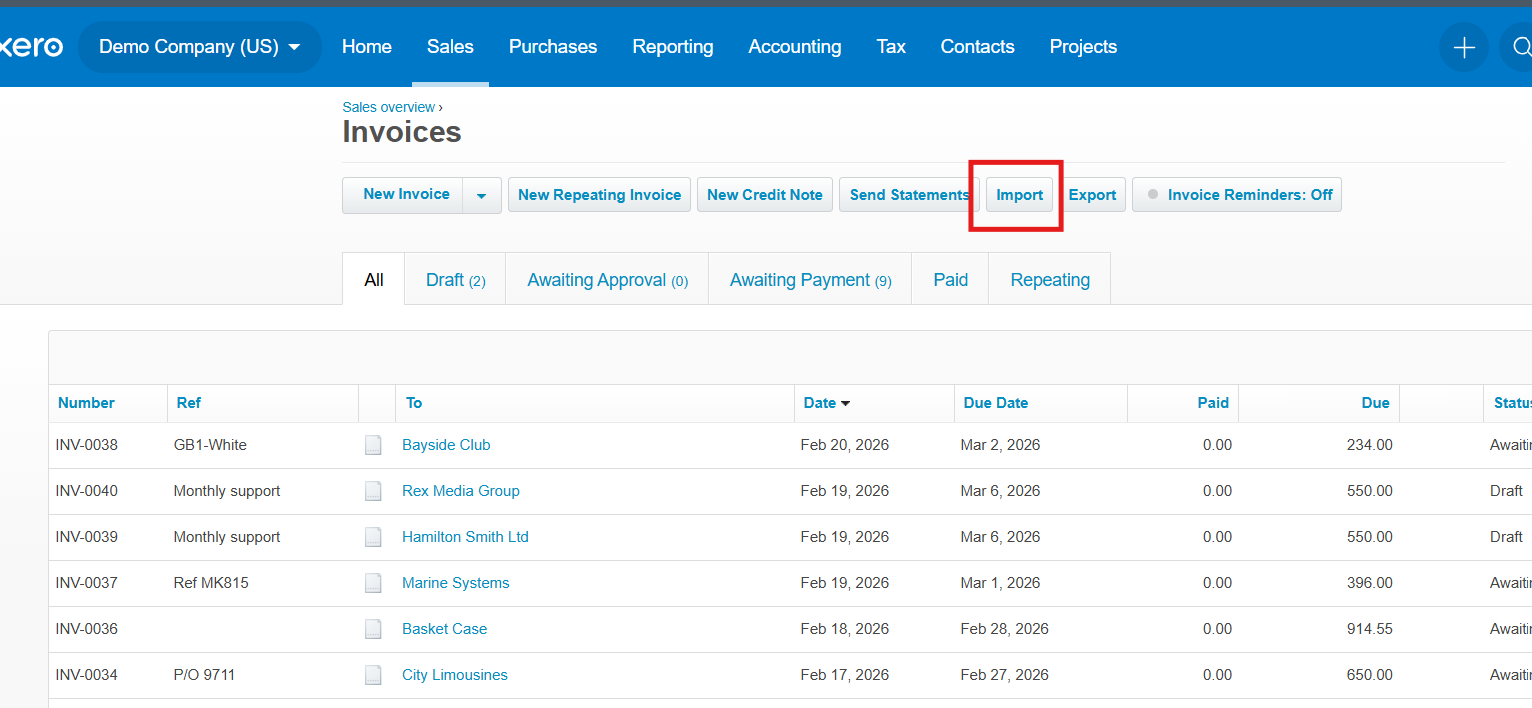Click the Export button

point(1092,195)
